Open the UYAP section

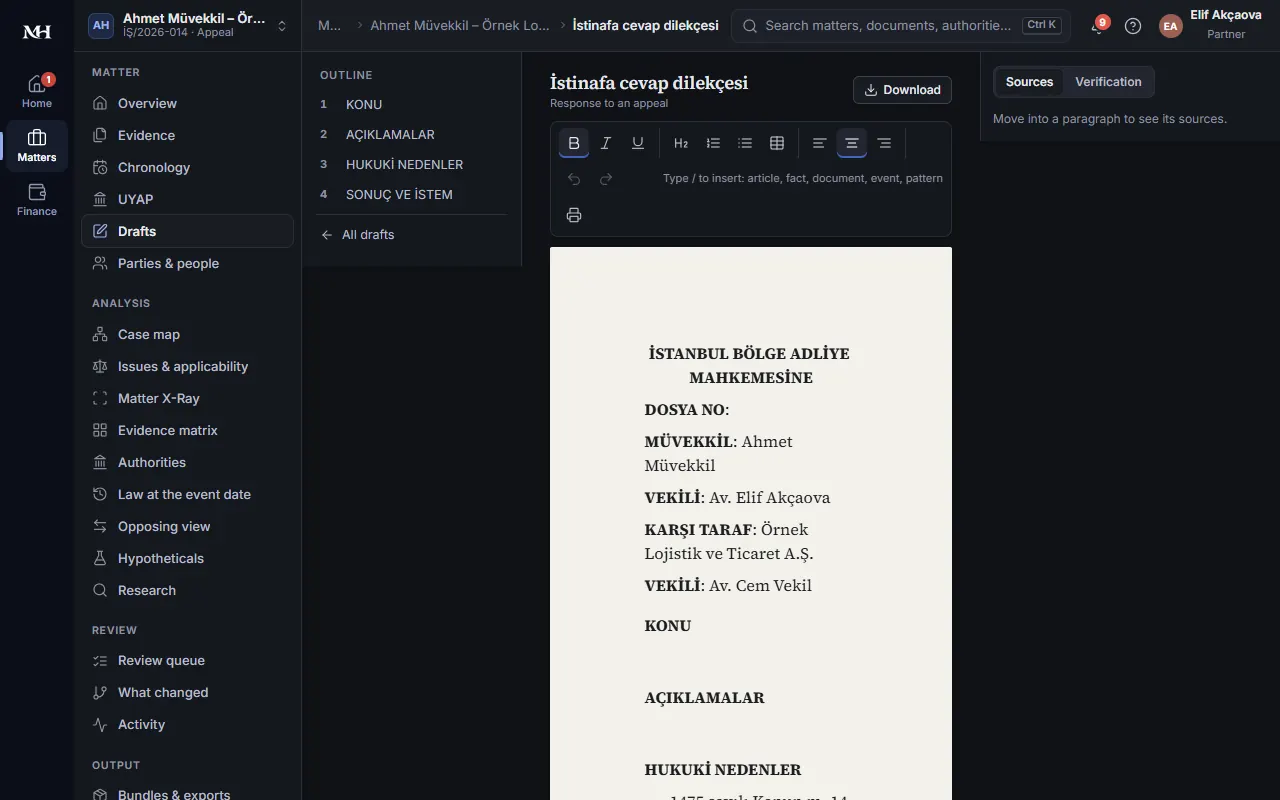[x=187, y=199]
